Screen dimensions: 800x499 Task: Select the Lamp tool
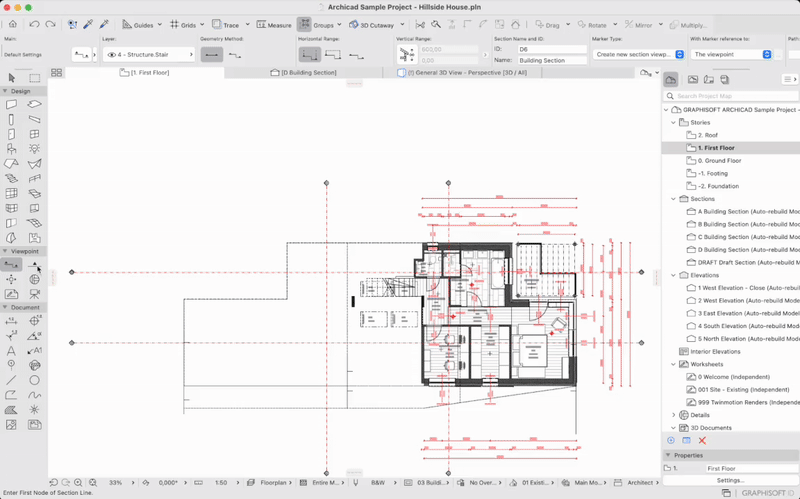[x=34, y=149]
